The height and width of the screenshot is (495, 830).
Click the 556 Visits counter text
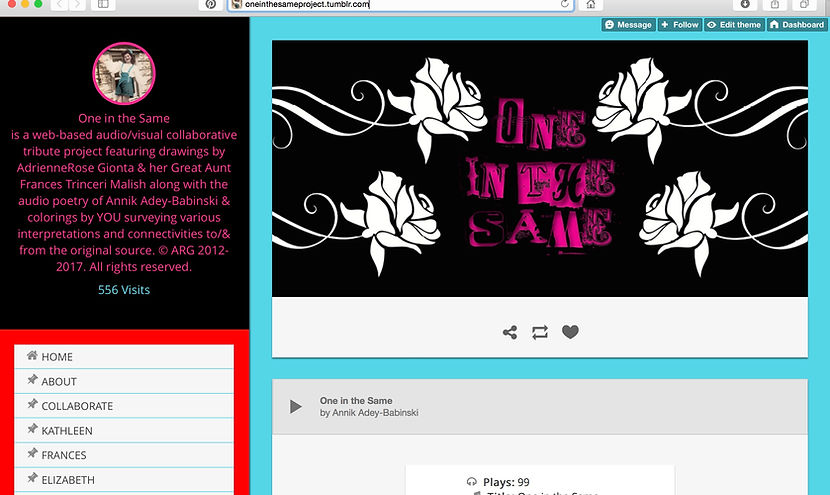(124, 290)
